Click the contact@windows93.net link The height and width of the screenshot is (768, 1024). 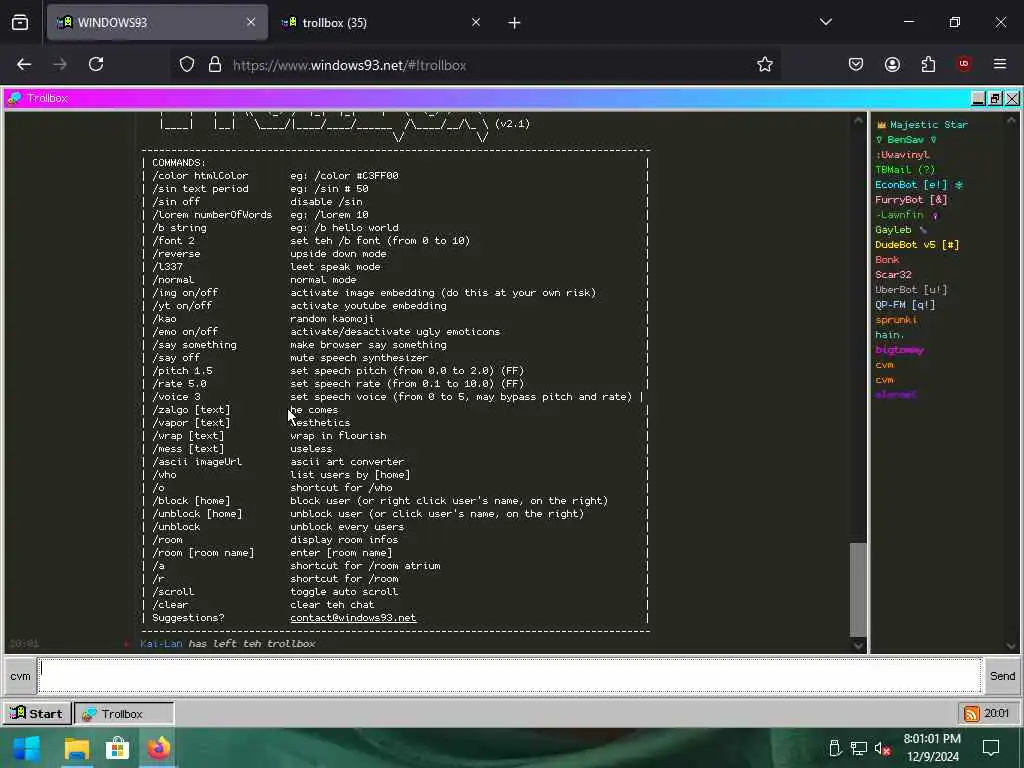[353, 618]
